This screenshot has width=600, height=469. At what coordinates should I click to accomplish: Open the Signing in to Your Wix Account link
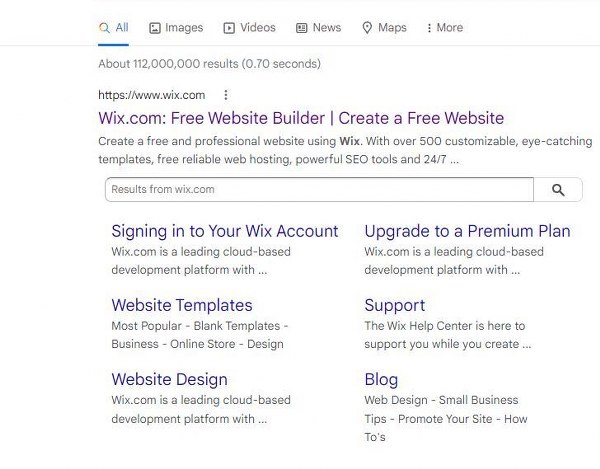tap(225, 231)
